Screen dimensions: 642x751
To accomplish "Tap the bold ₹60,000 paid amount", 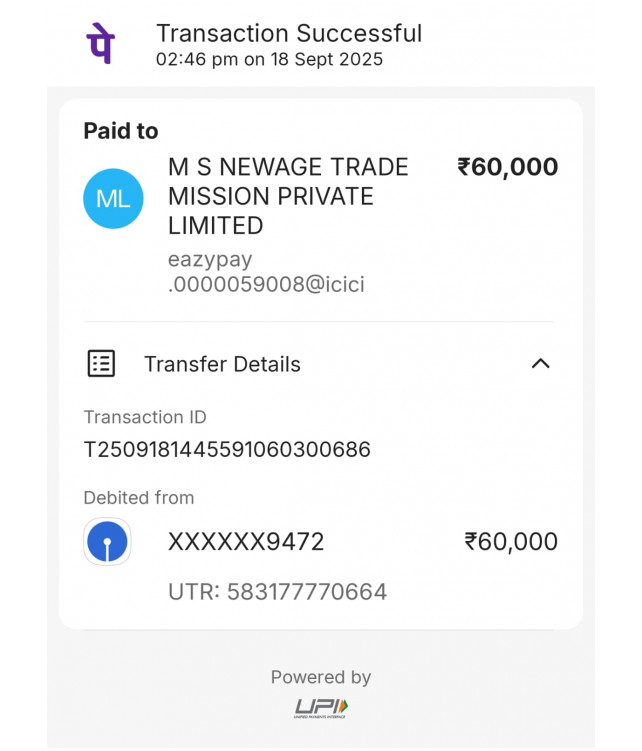I will click(x=508, y=167).
